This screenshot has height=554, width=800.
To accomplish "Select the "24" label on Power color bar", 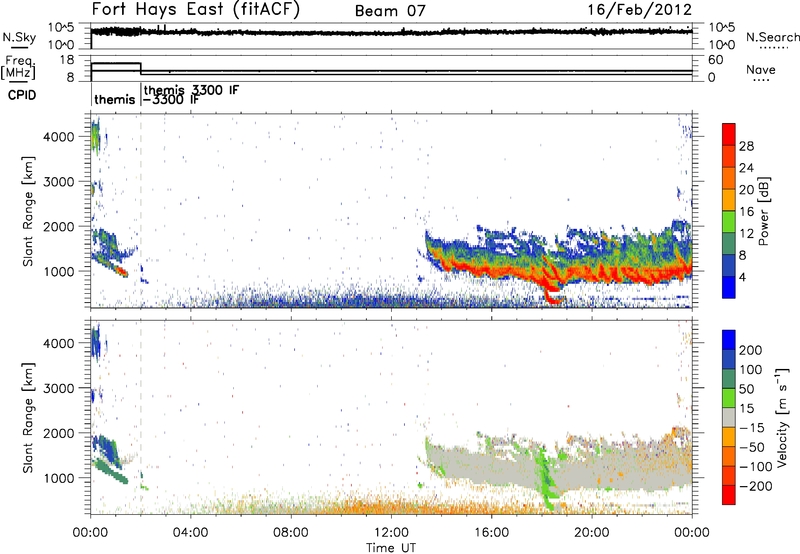I will coord(746,168).
